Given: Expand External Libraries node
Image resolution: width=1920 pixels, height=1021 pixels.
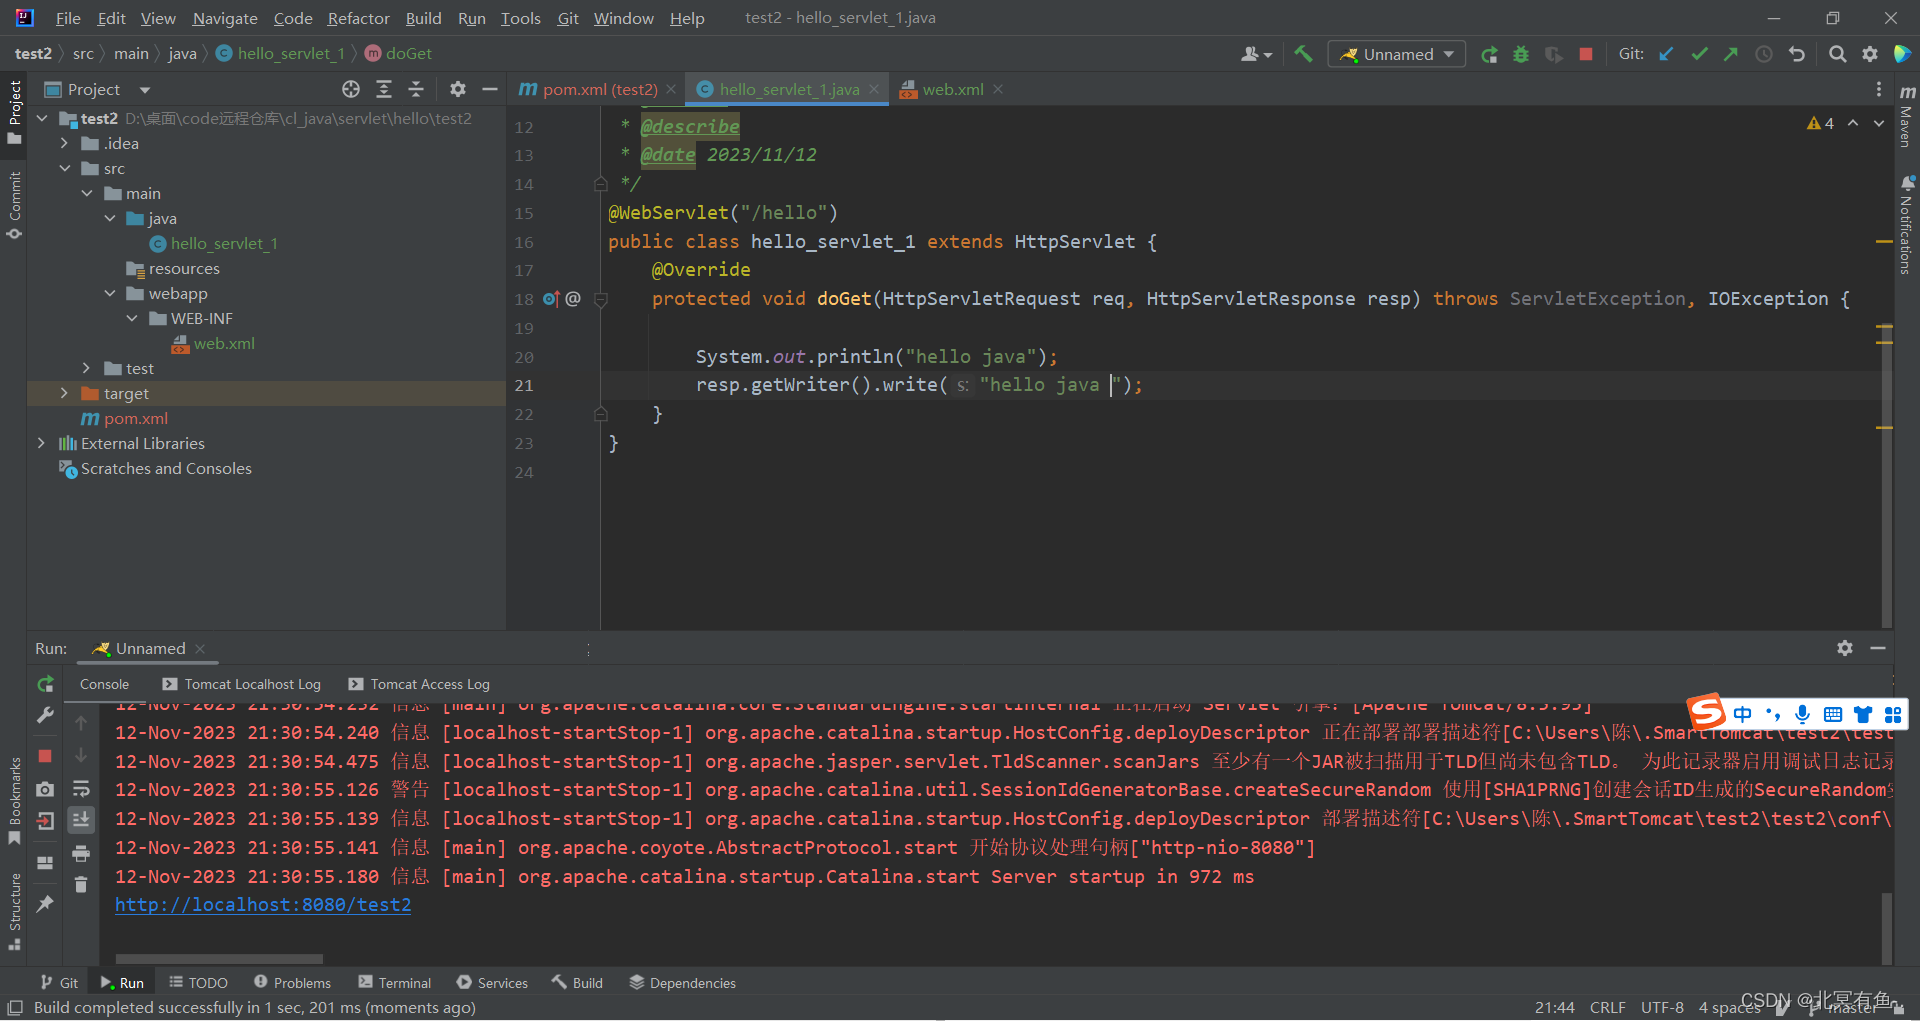Looking at the screenshot, I should [41, 443].
